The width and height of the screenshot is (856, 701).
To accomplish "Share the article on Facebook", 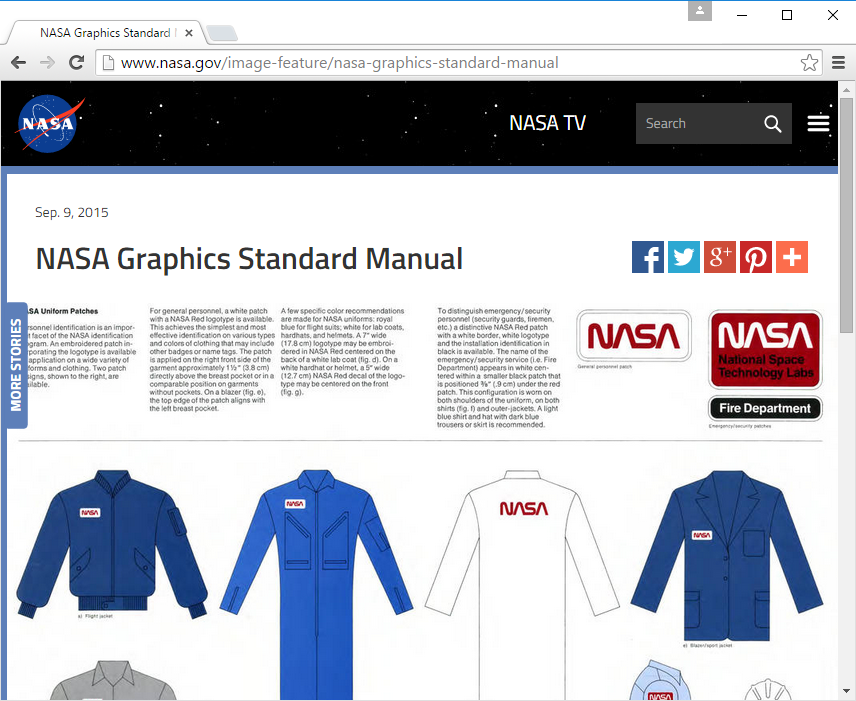I will pyautogui.click(x=647, y=257).
